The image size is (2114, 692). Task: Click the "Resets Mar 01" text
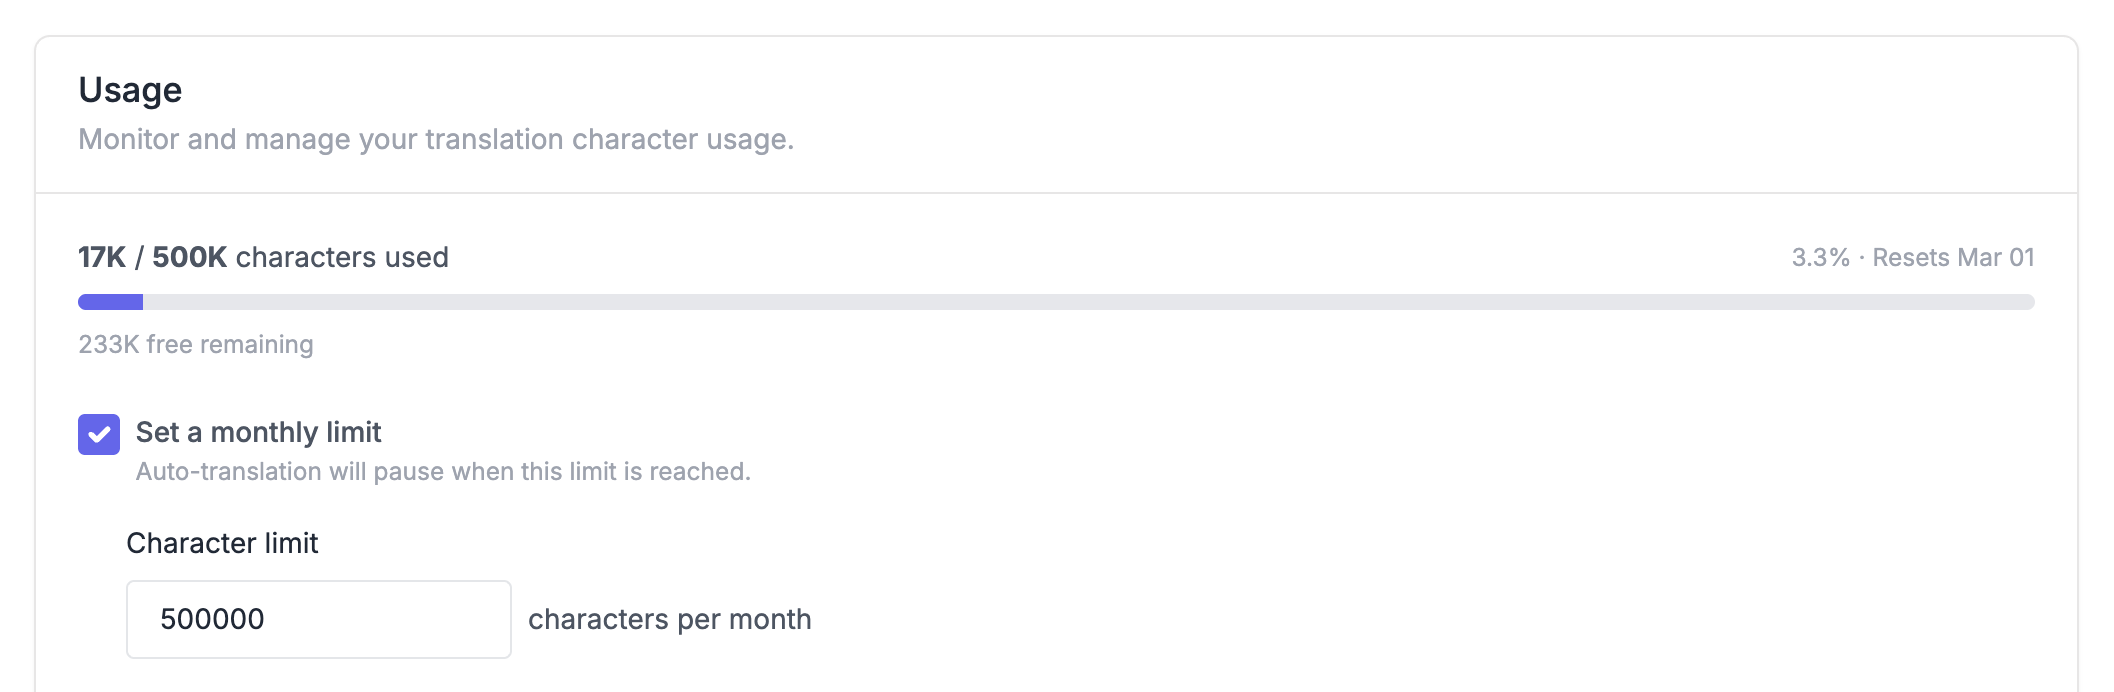tap(1953, 257)
